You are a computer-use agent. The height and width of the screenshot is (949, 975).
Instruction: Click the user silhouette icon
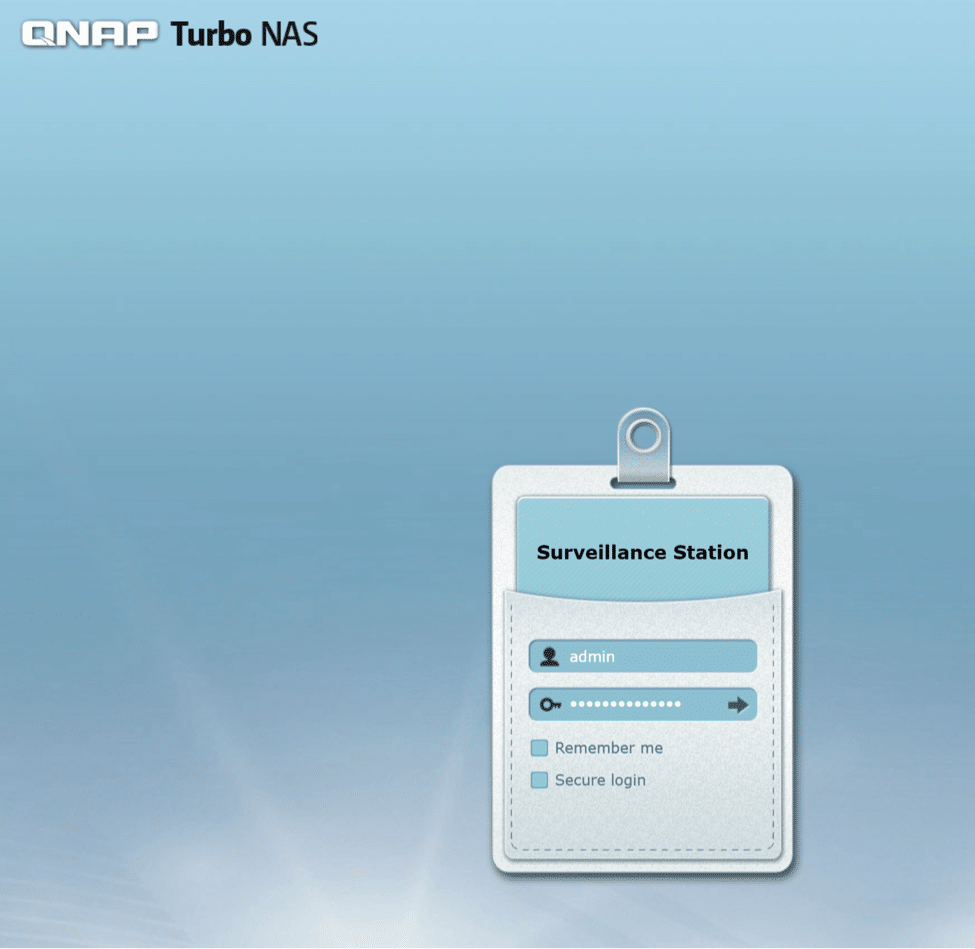tap(549, 657)
